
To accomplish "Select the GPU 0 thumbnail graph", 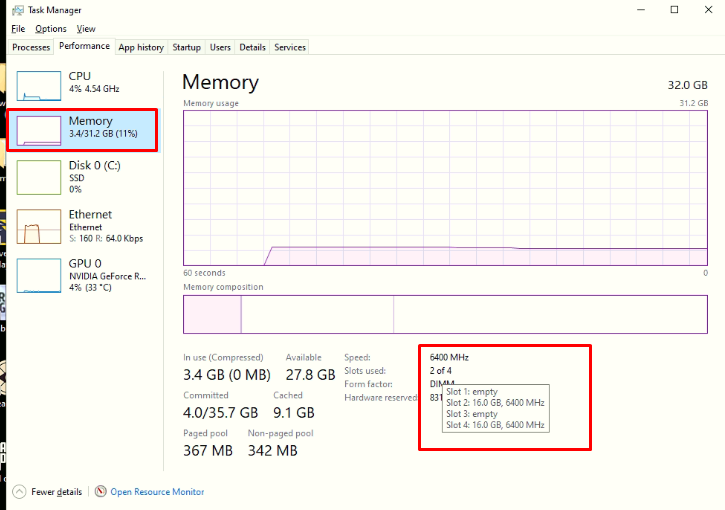I will pos(39,276).
